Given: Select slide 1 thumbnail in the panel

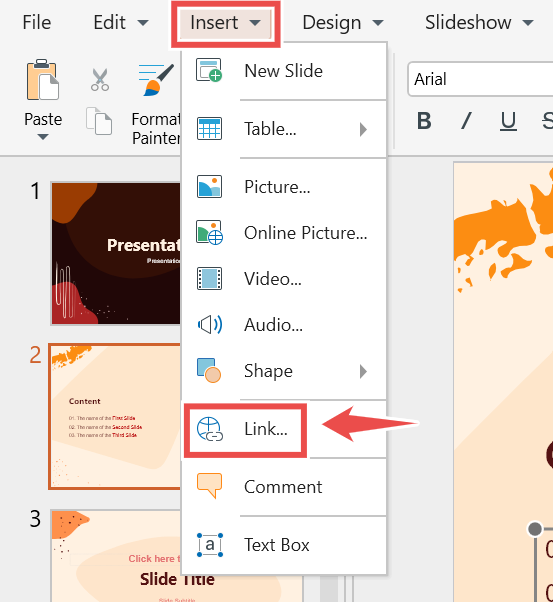Looking at the screenshot, I should [x=116, y=253].
